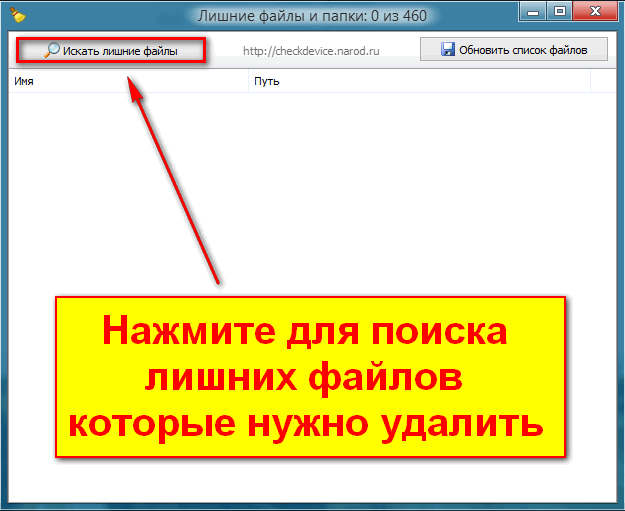Click the magnifier icon on the search button

pyautogui.click(x=52, y=50)
